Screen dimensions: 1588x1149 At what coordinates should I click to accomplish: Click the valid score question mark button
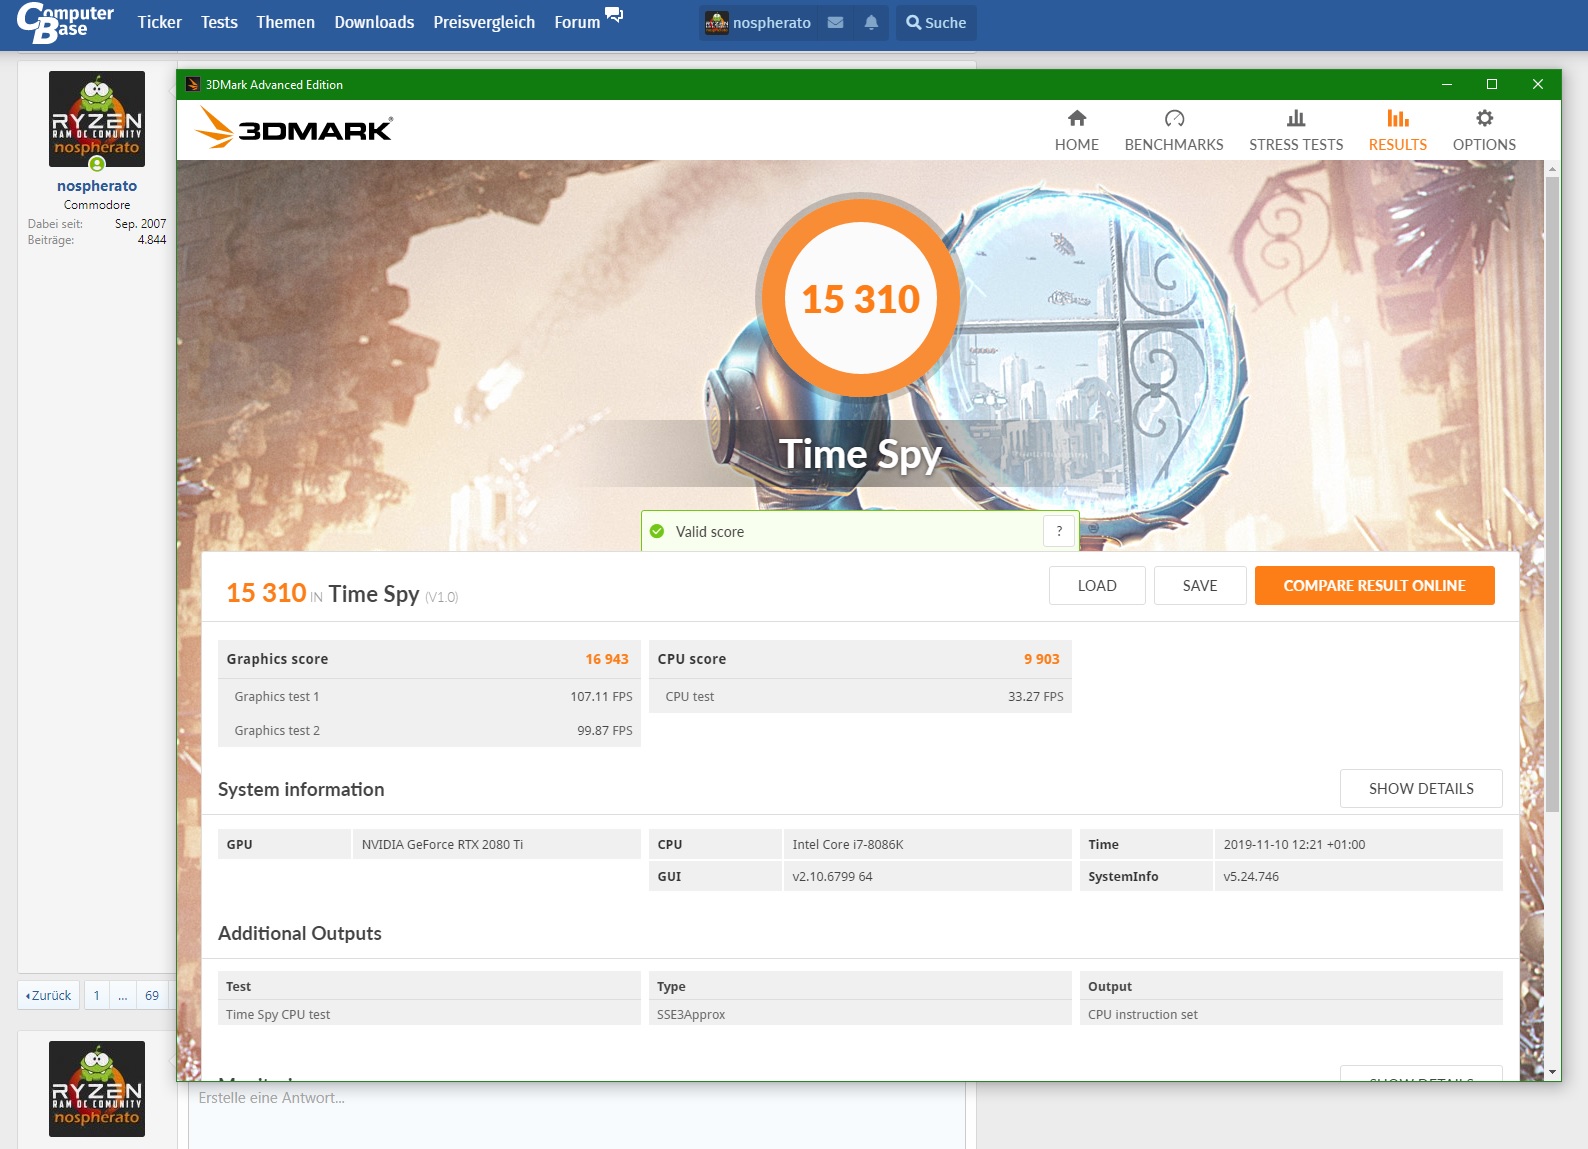1059,531
